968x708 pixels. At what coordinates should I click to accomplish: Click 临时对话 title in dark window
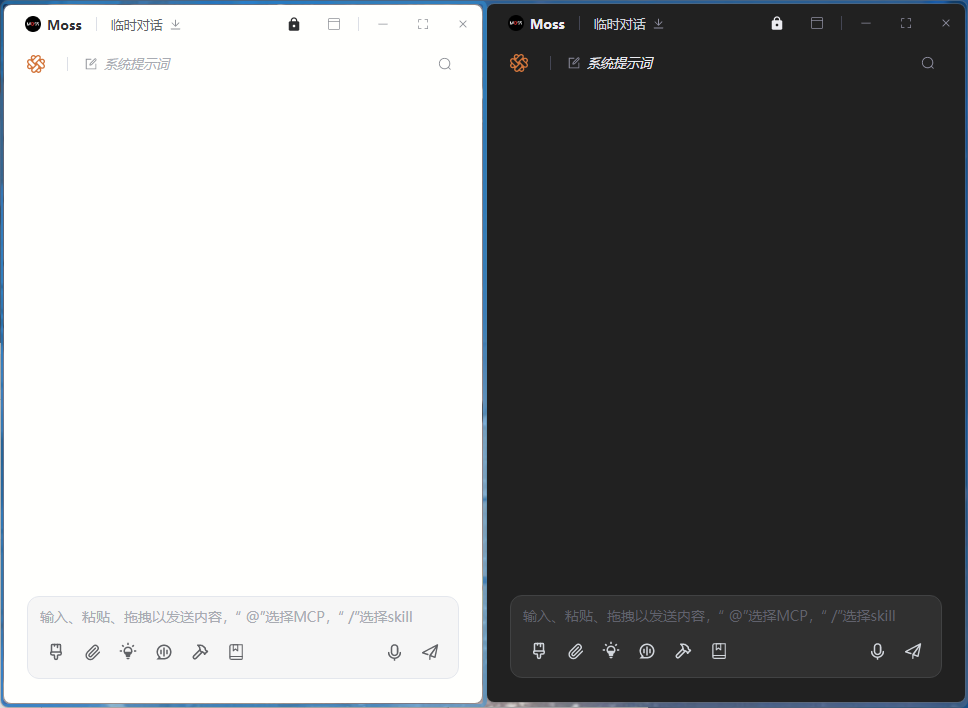[x=619, y=24]
